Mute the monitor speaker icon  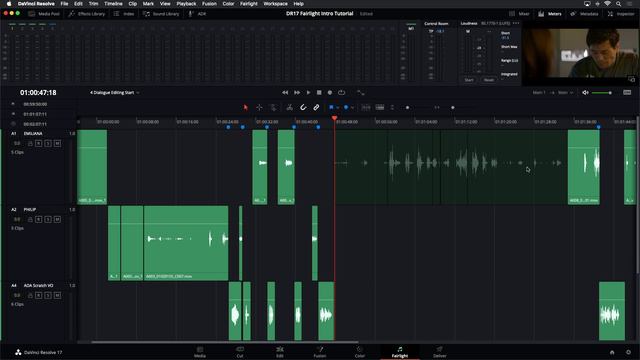[x=585, y=93]
